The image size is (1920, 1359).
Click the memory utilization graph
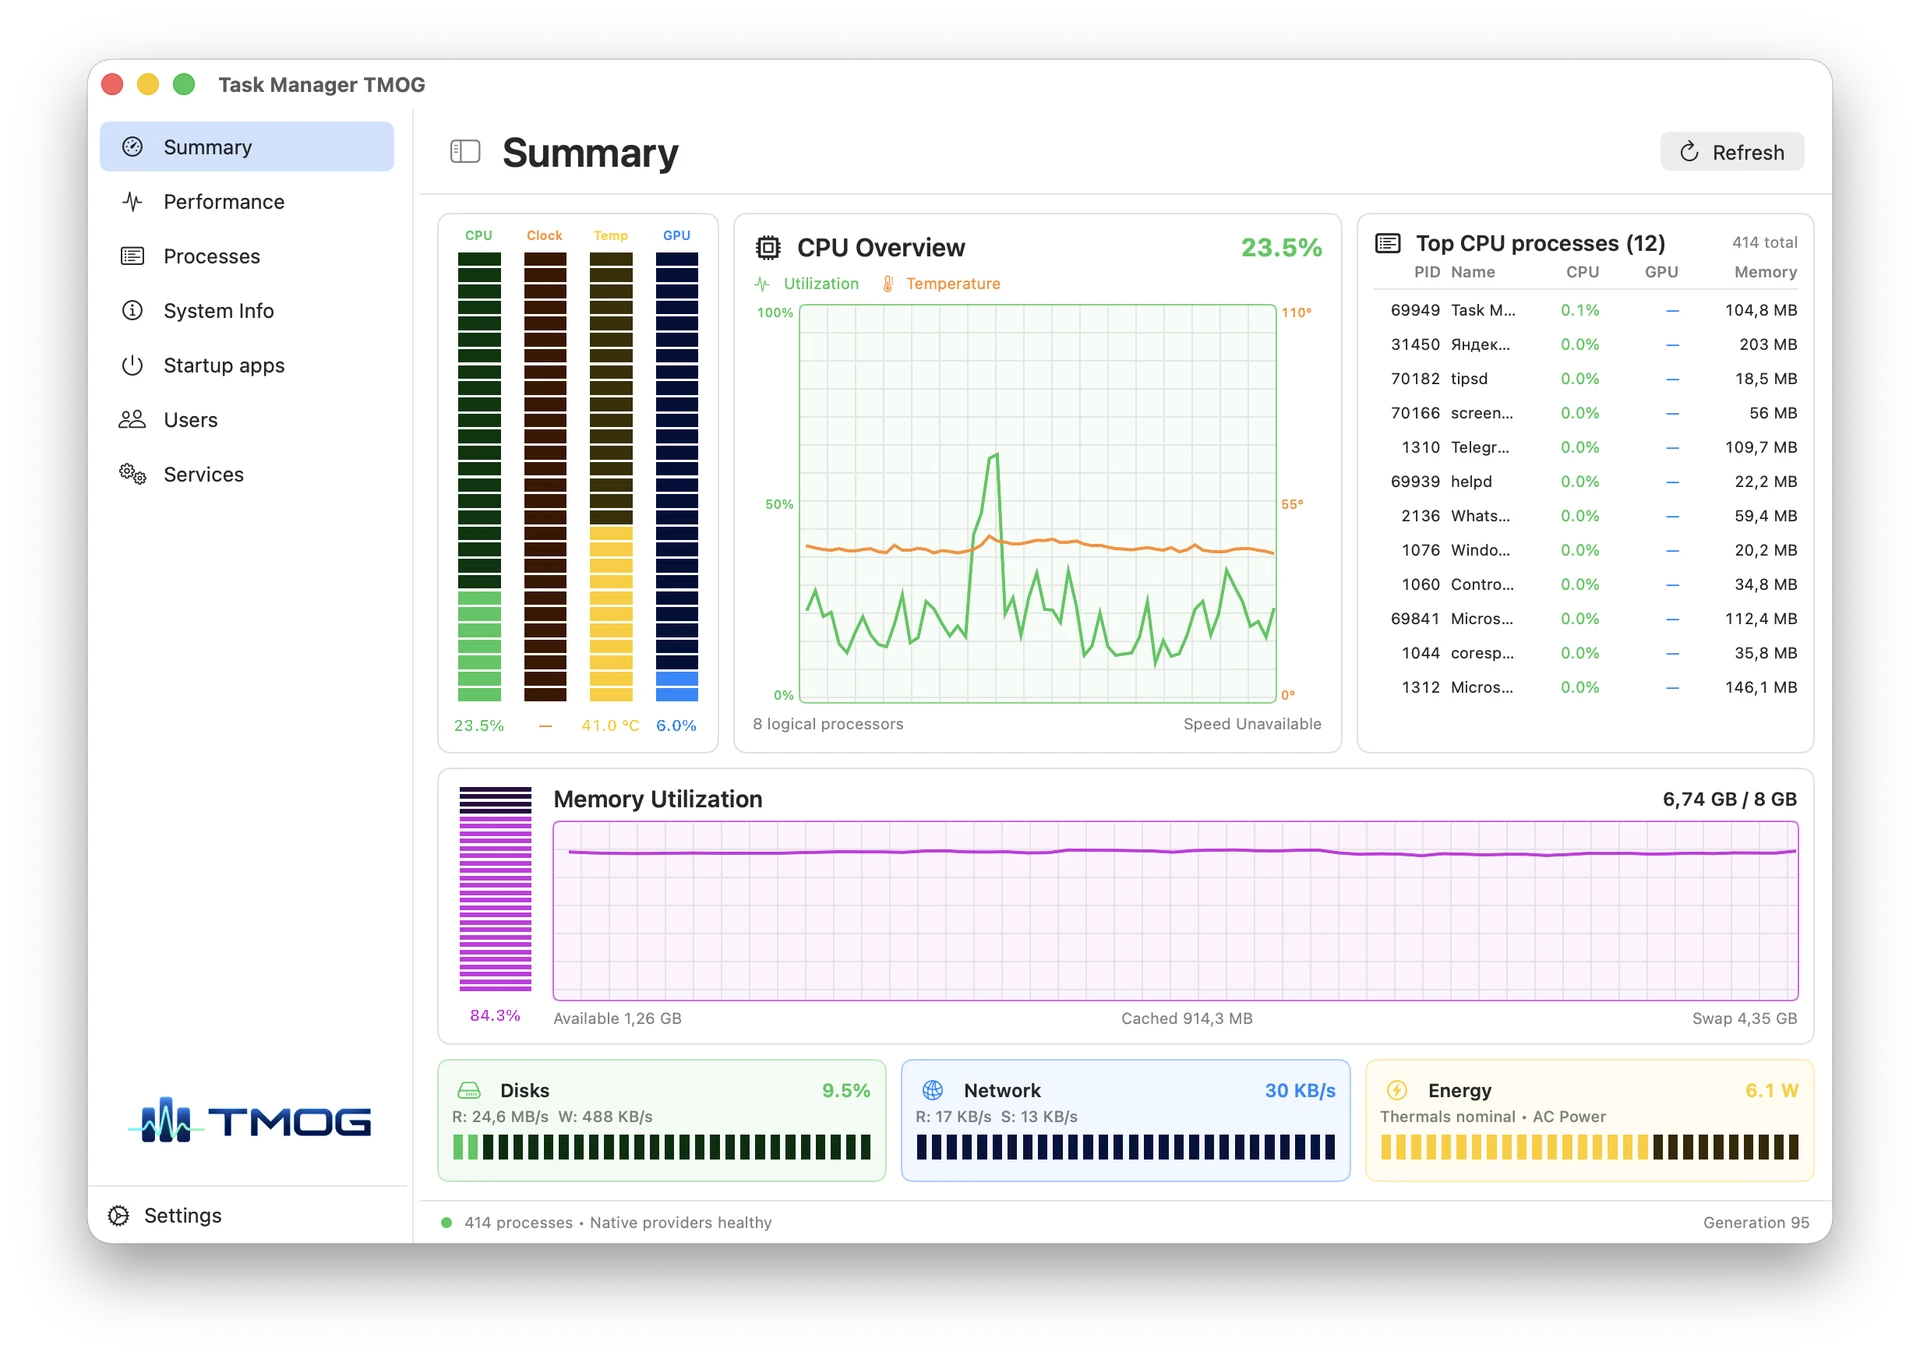pos(1175,911)
